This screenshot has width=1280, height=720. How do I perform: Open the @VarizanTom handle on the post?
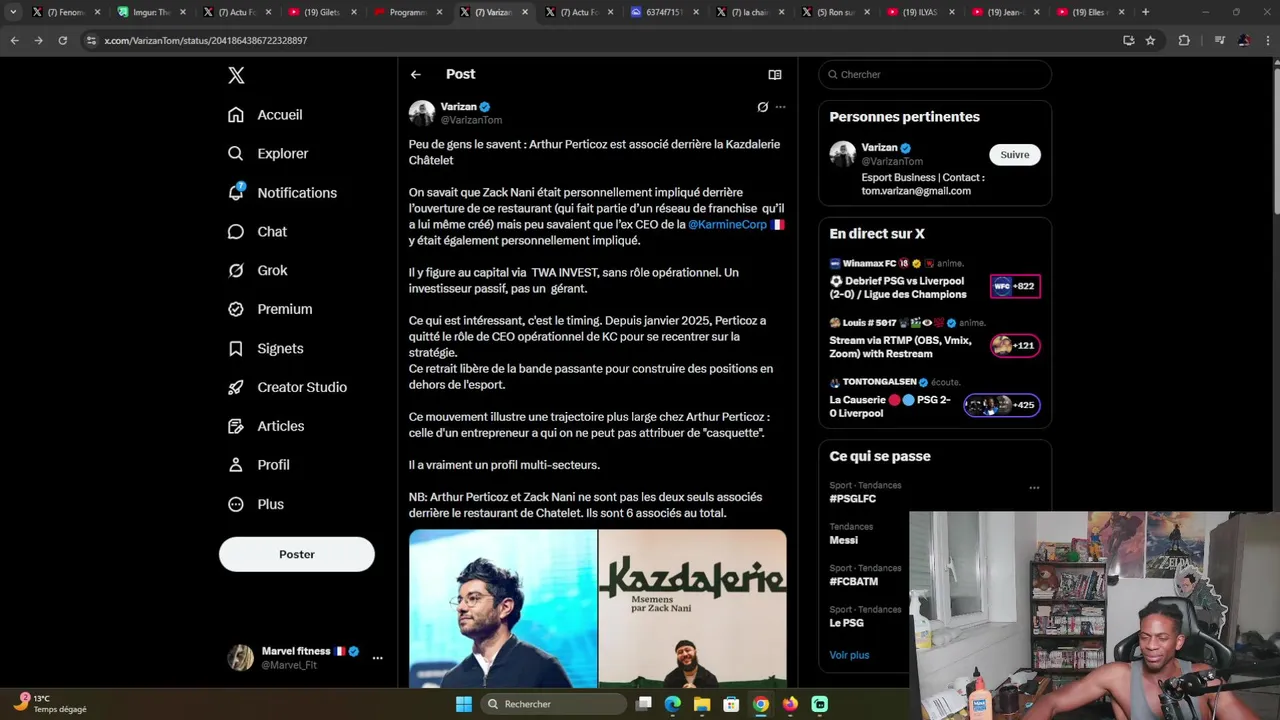pos(471,120)
